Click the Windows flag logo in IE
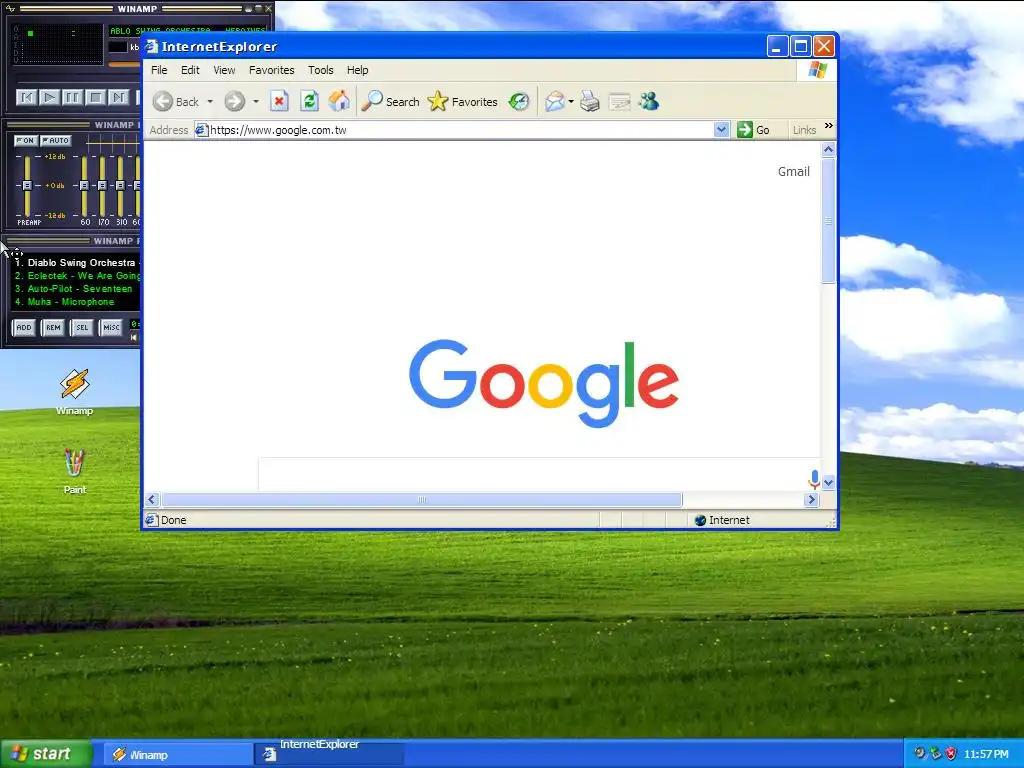1024x768 pixels. (817, 70)
